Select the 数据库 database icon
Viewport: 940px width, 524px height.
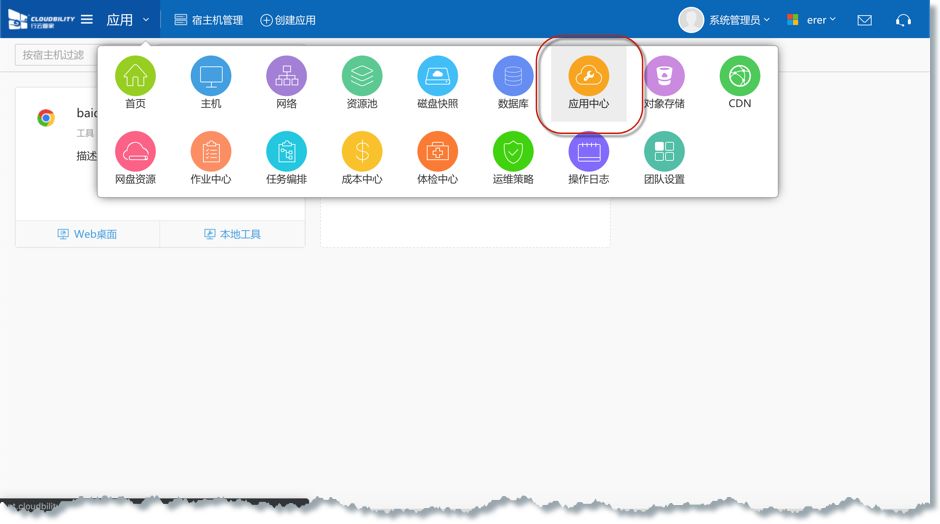[x=513, y=77]
